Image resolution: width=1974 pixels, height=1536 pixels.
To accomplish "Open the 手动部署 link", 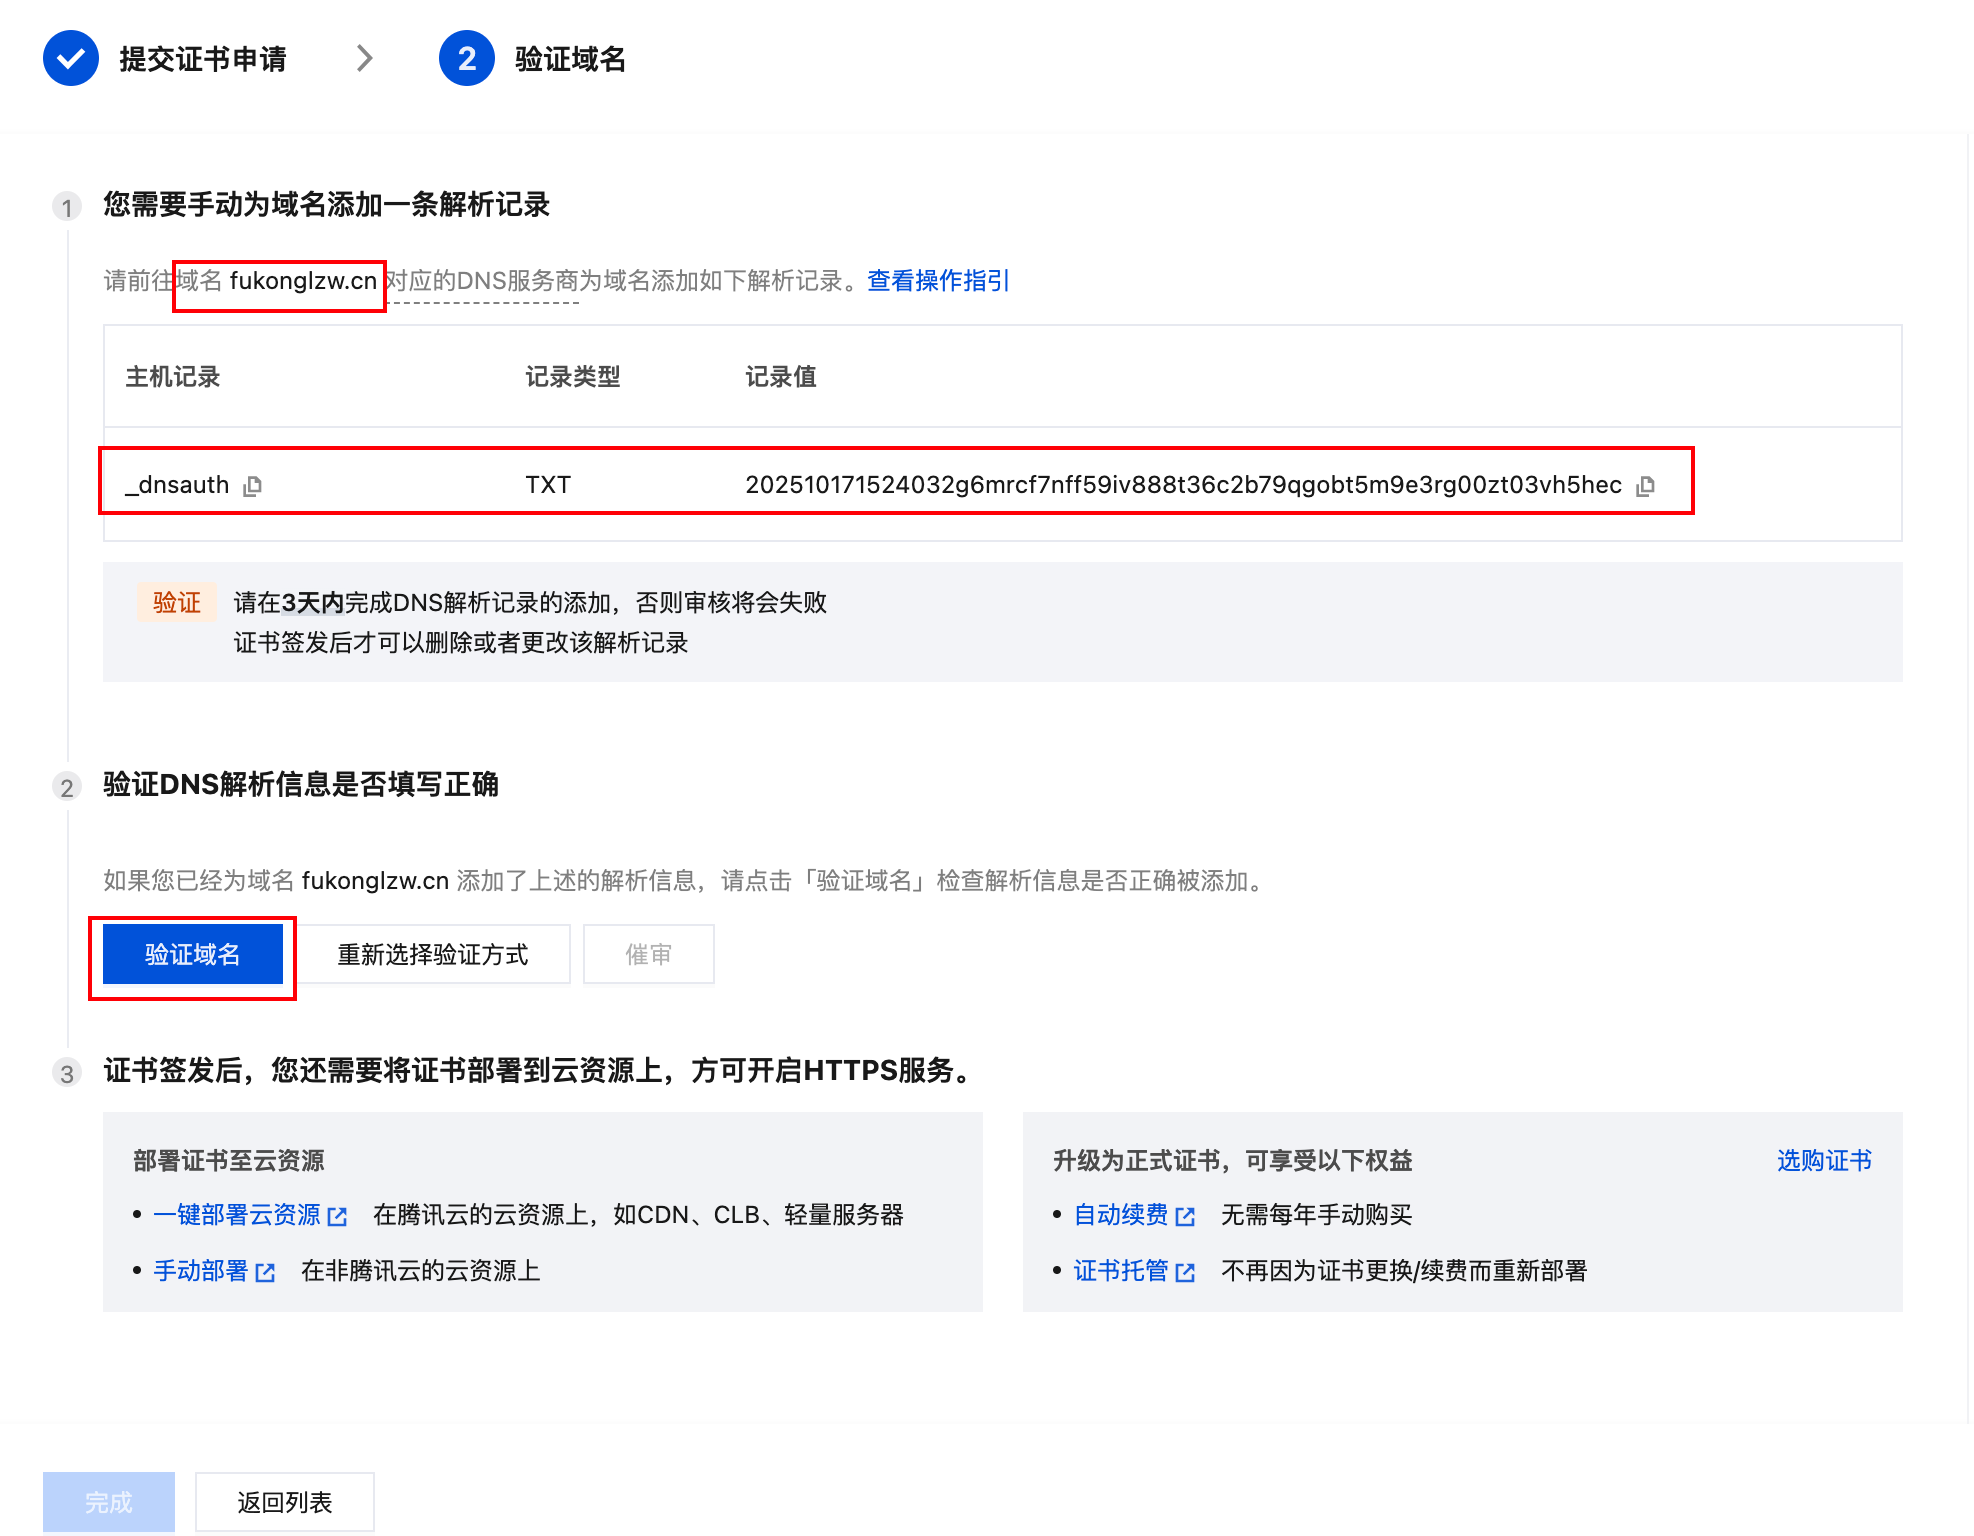I will (x=200, y=1271).
